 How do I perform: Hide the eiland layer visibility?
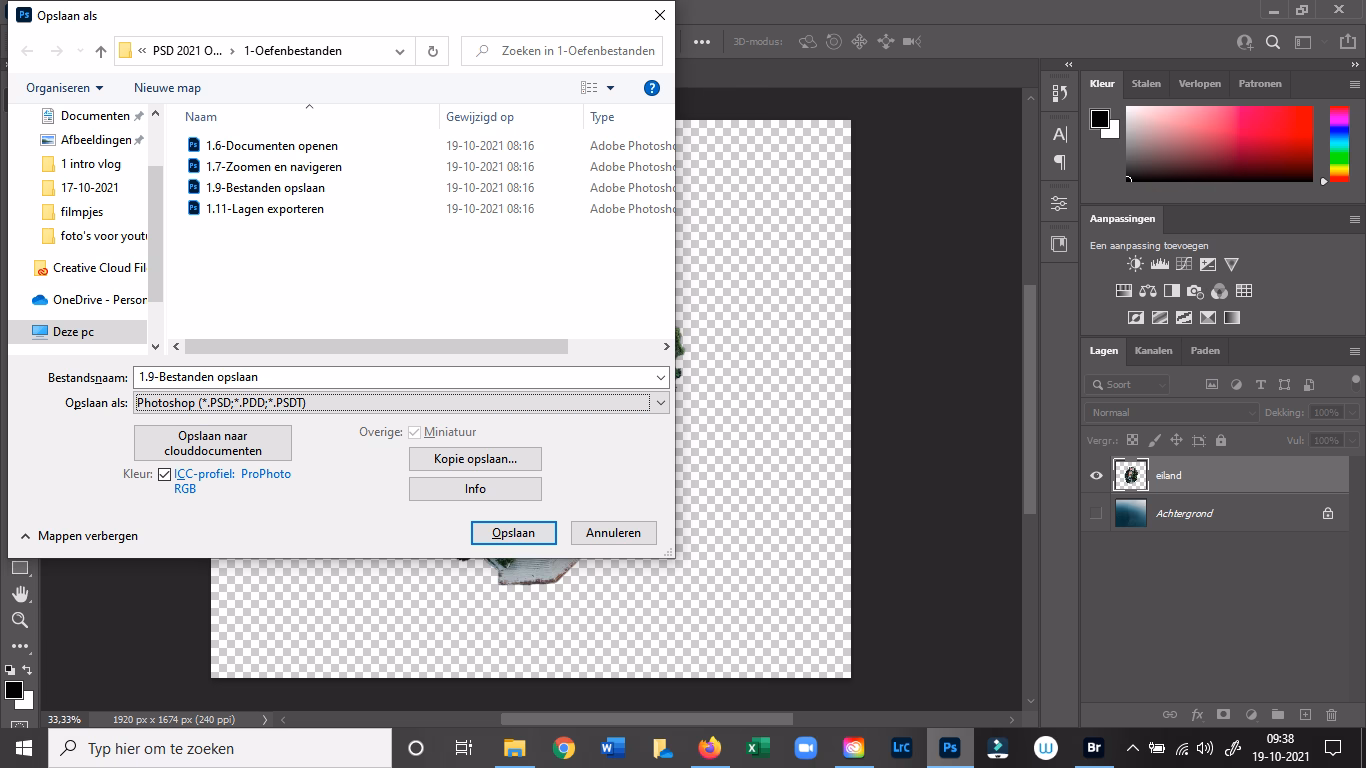coord(1095,475)
